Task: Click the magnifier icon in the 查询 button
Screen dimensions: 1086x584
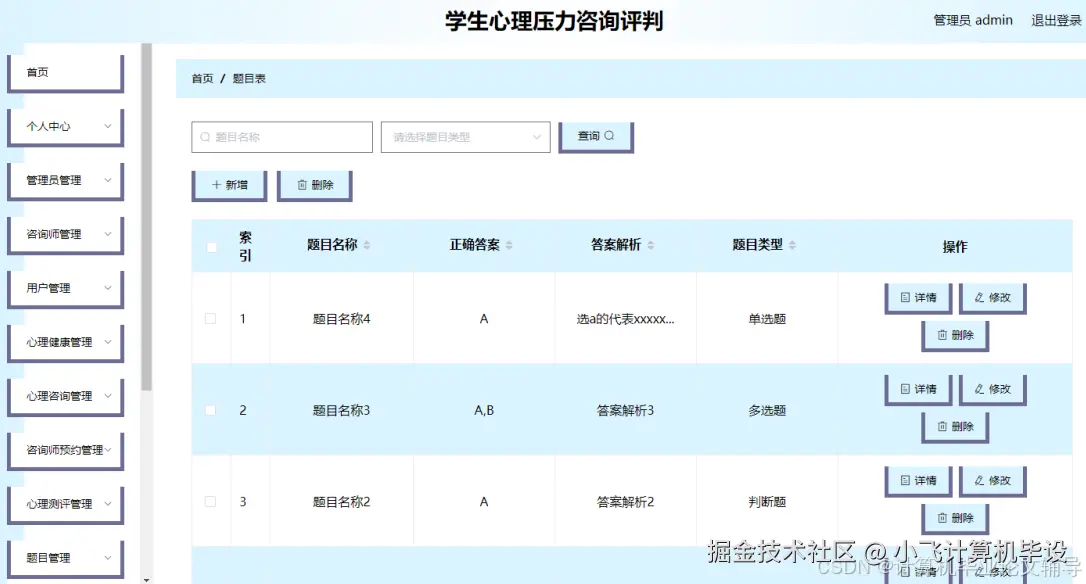Action: 609,136
